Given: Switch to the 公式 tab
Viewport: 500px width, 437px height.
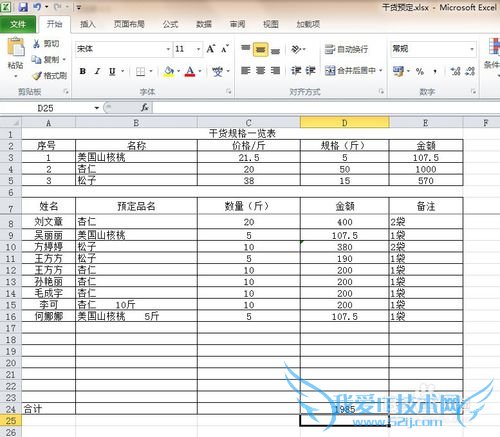Looking at the screenshot, I should click(170, 24).
